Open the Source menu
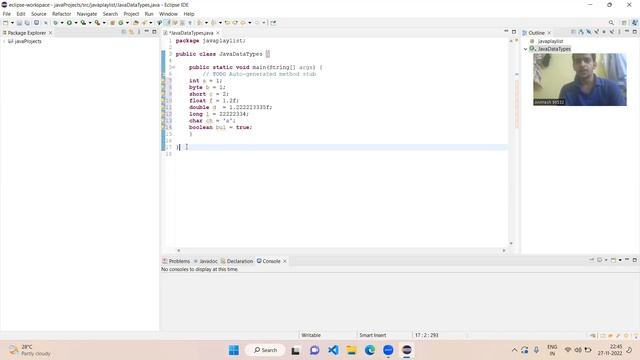 [39, 14]
